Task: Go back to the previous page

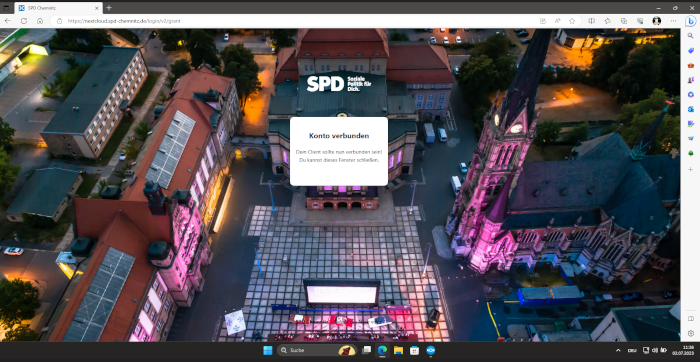Action: point(8,21)
